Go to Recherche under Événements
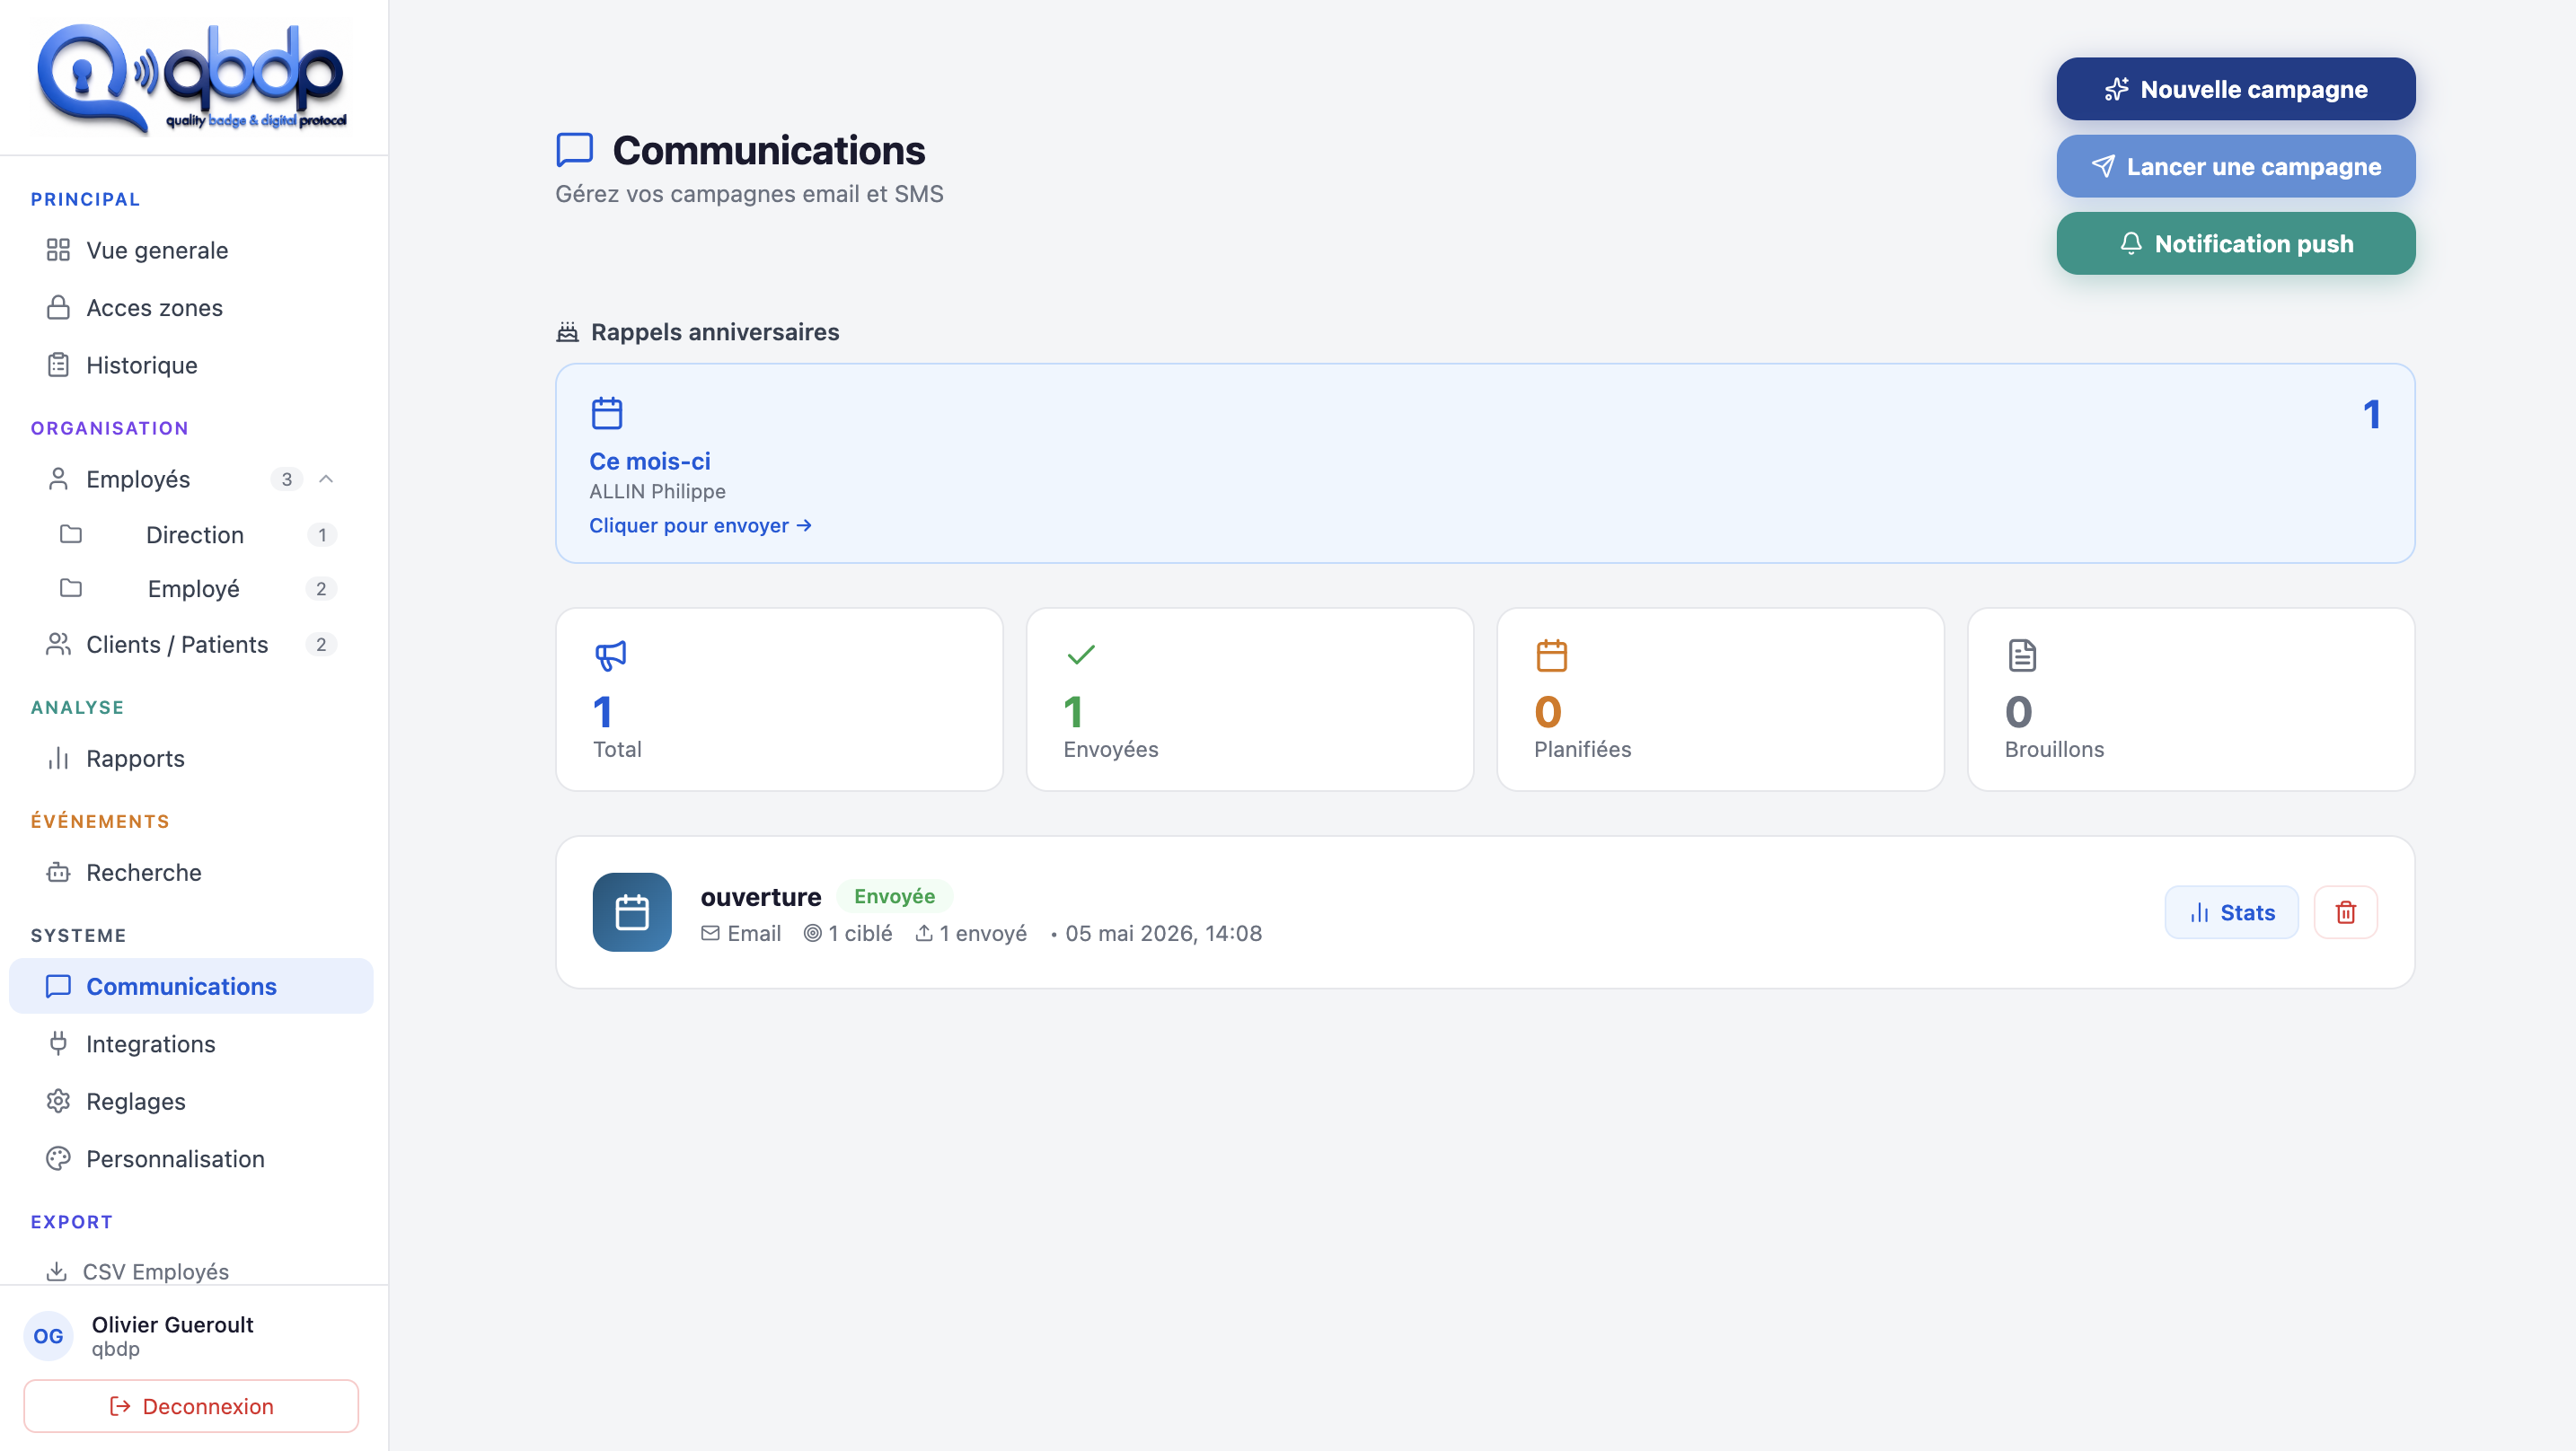 (x=191, y=872)
